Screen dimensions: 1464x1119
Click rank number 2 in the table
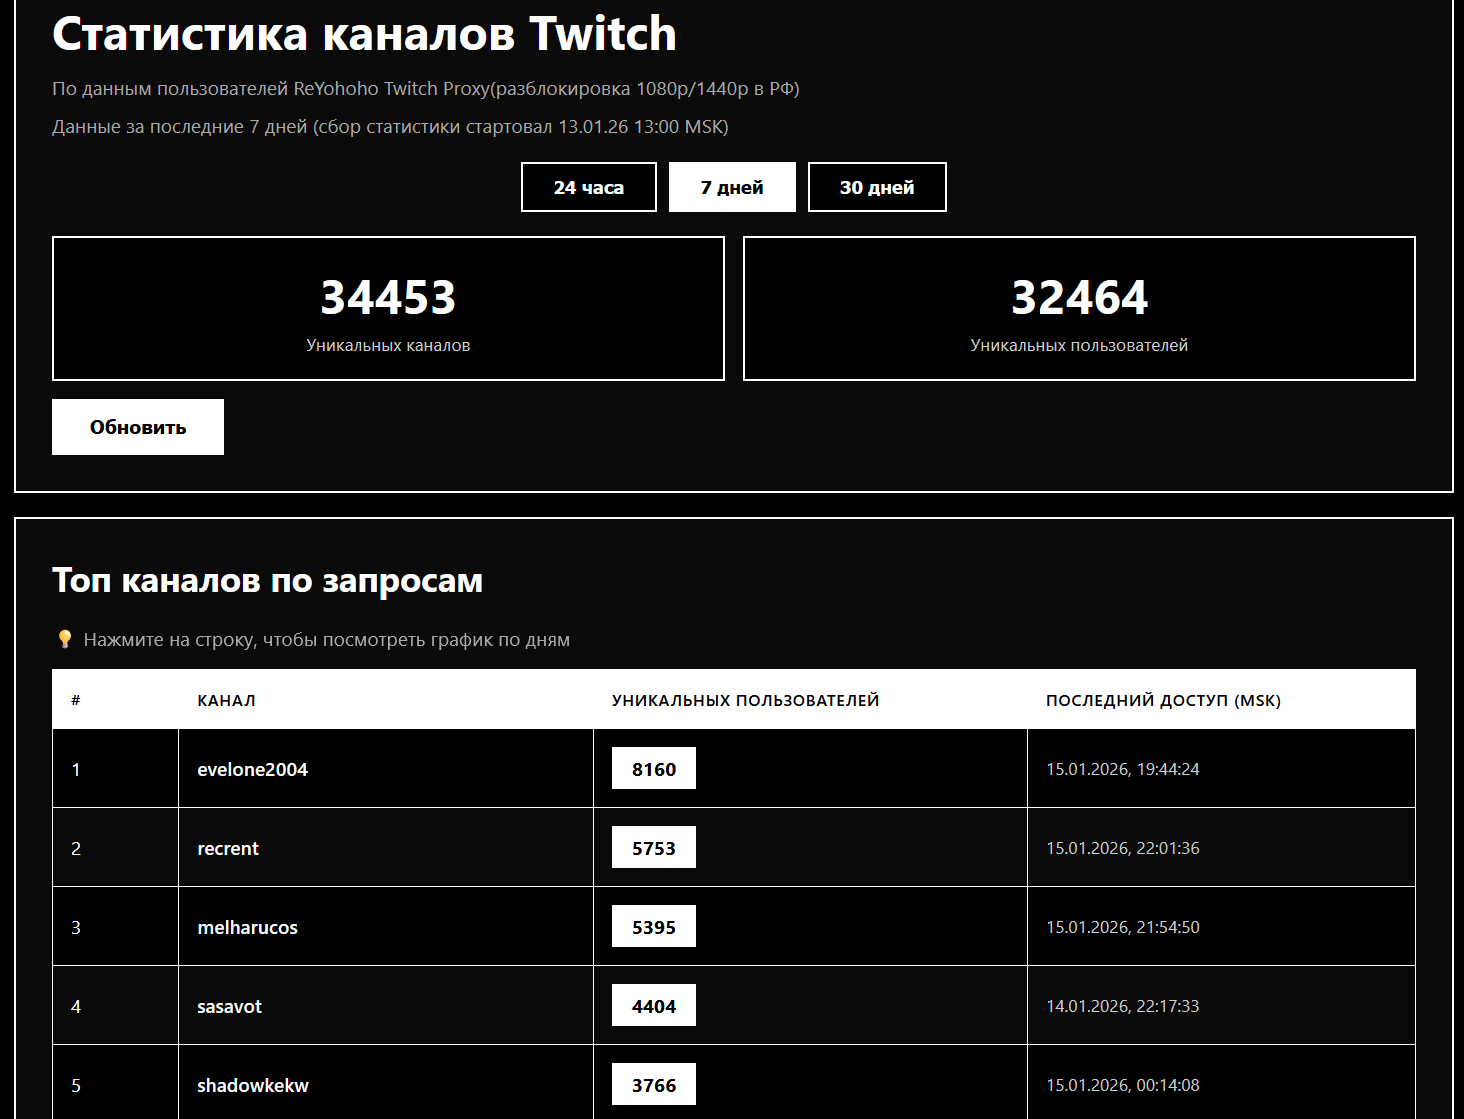click(x=76, y=848)
